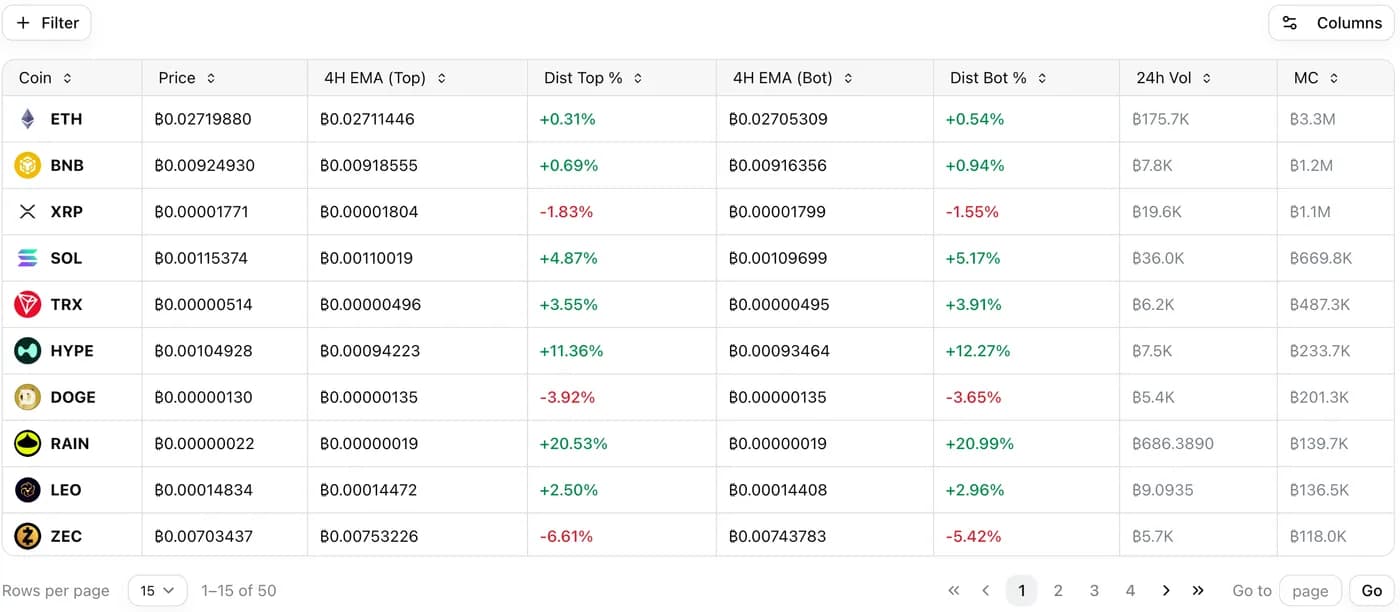
Task: Click the BNB coin logo
Action: click(28, 165)
